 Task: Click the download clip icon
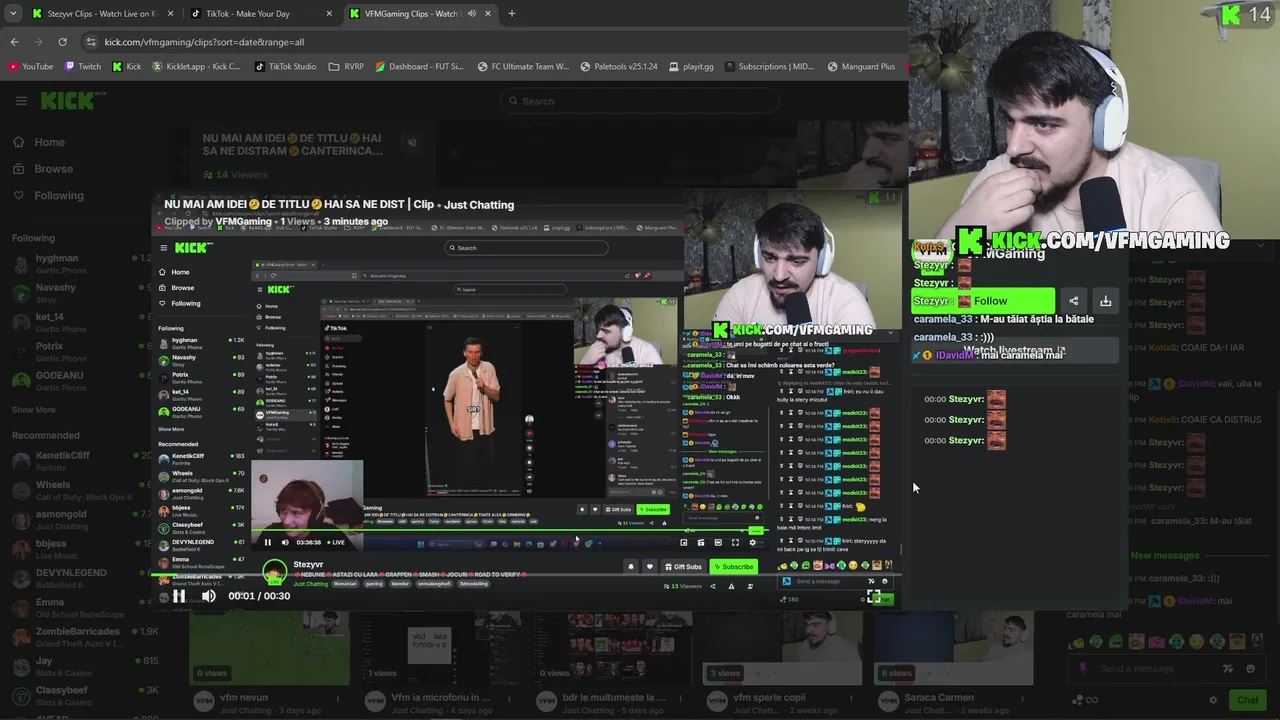[1105, 301]
